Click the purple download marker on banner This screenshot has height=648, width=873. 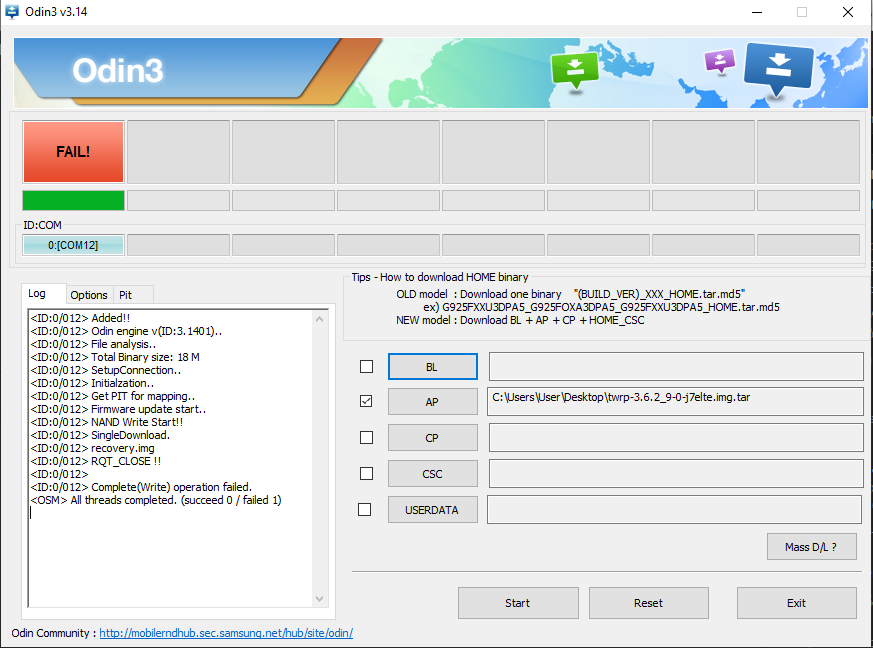[719, 60]
